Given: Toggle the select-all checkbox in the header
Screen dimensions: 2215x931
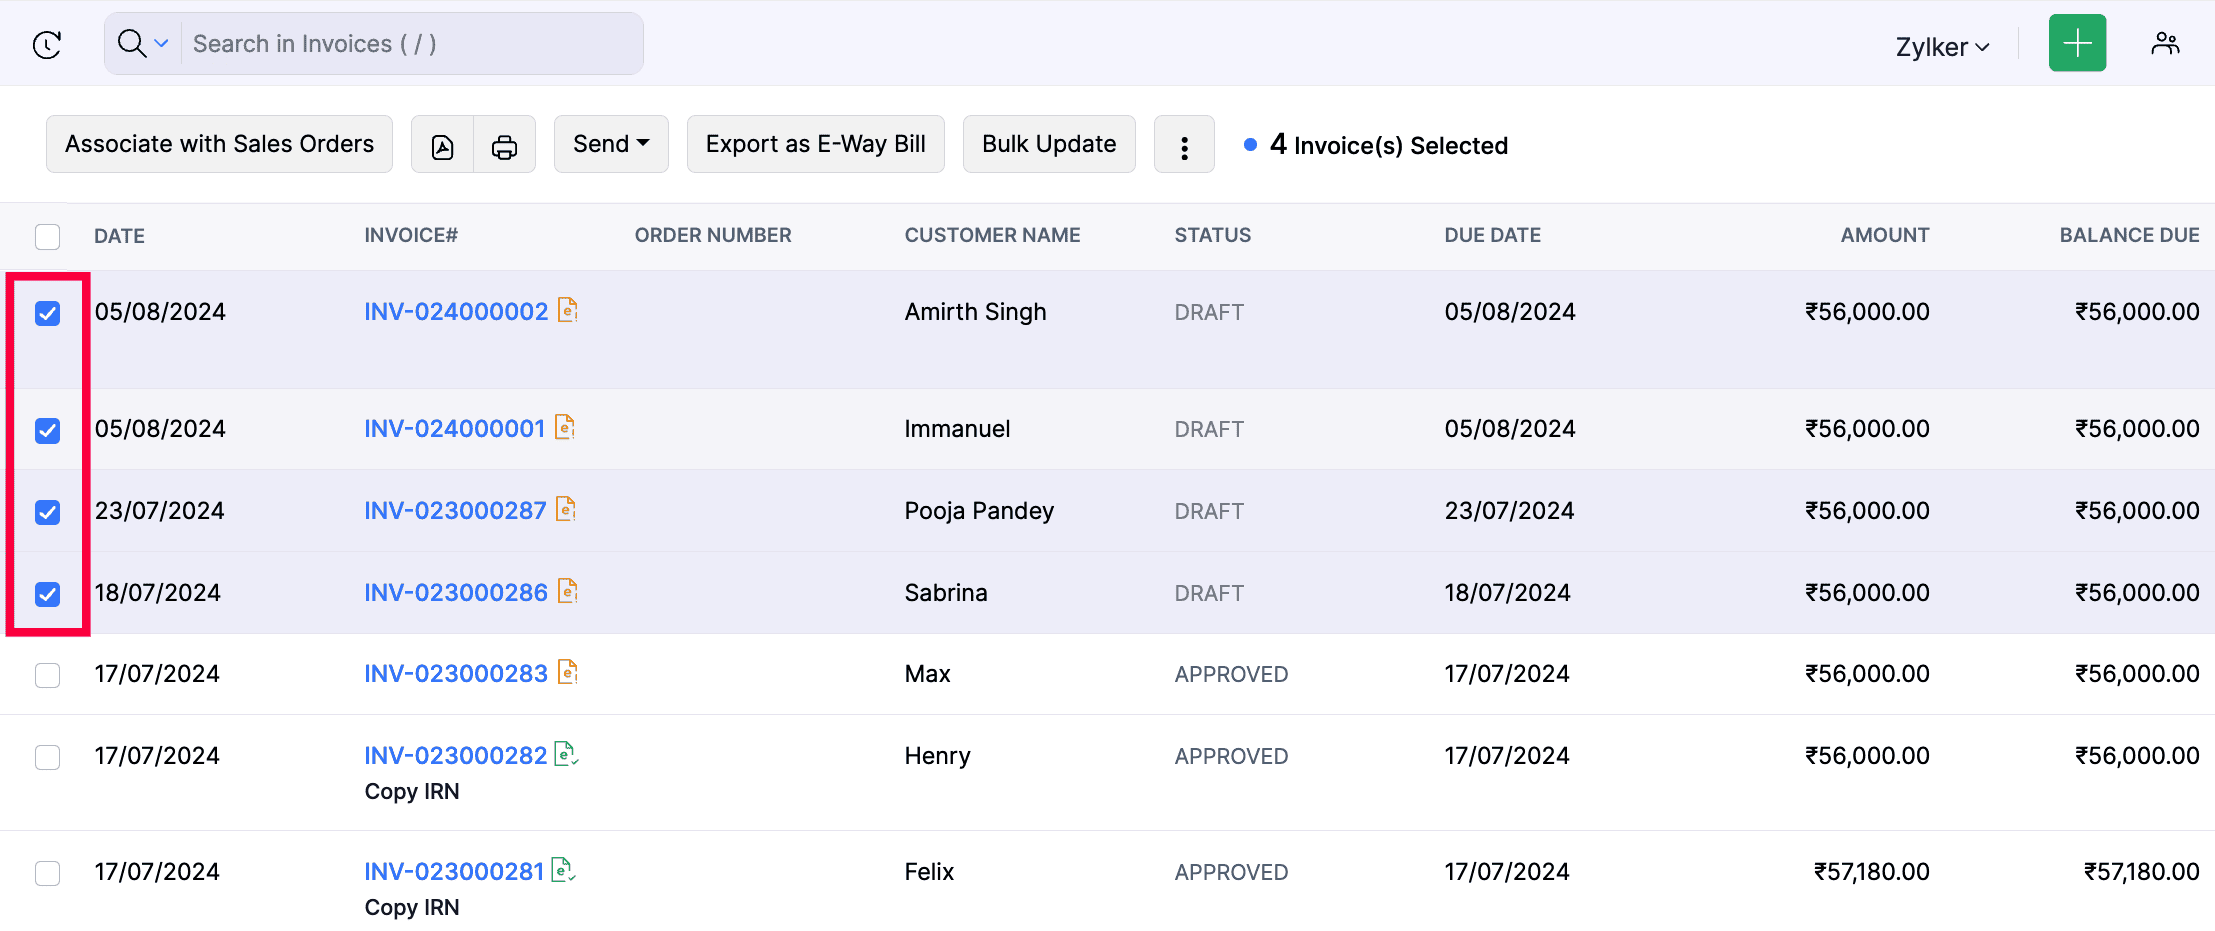Looking at the screenshot, I should tap(48, 236).
